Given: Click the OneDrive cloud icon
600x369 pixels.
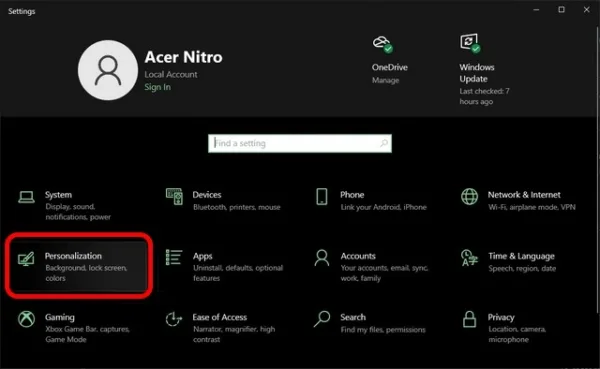Looking at the screenshot, I should (383, 44).
